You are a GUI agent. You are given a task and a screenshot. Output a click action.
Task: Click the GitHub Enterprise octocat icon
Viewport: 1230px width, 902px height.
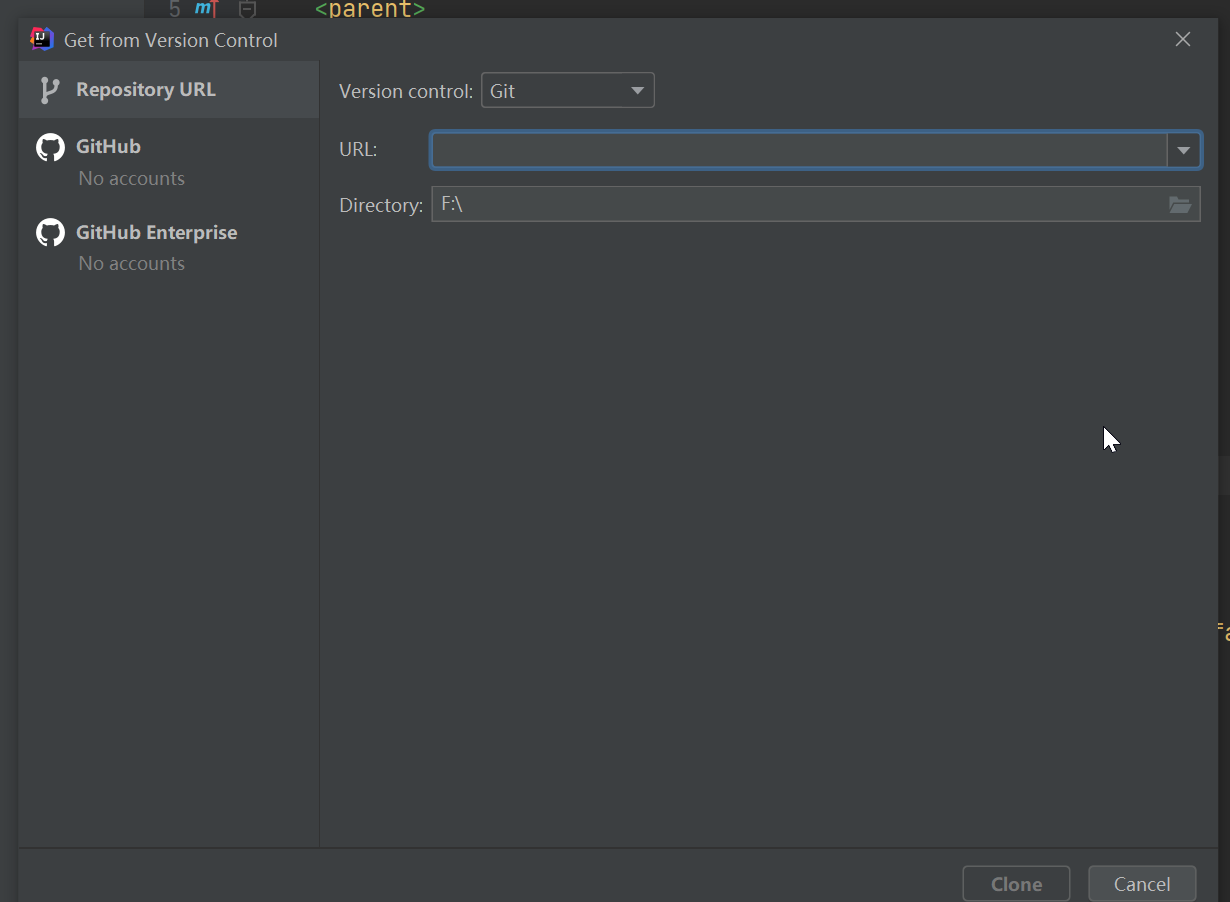50,233
